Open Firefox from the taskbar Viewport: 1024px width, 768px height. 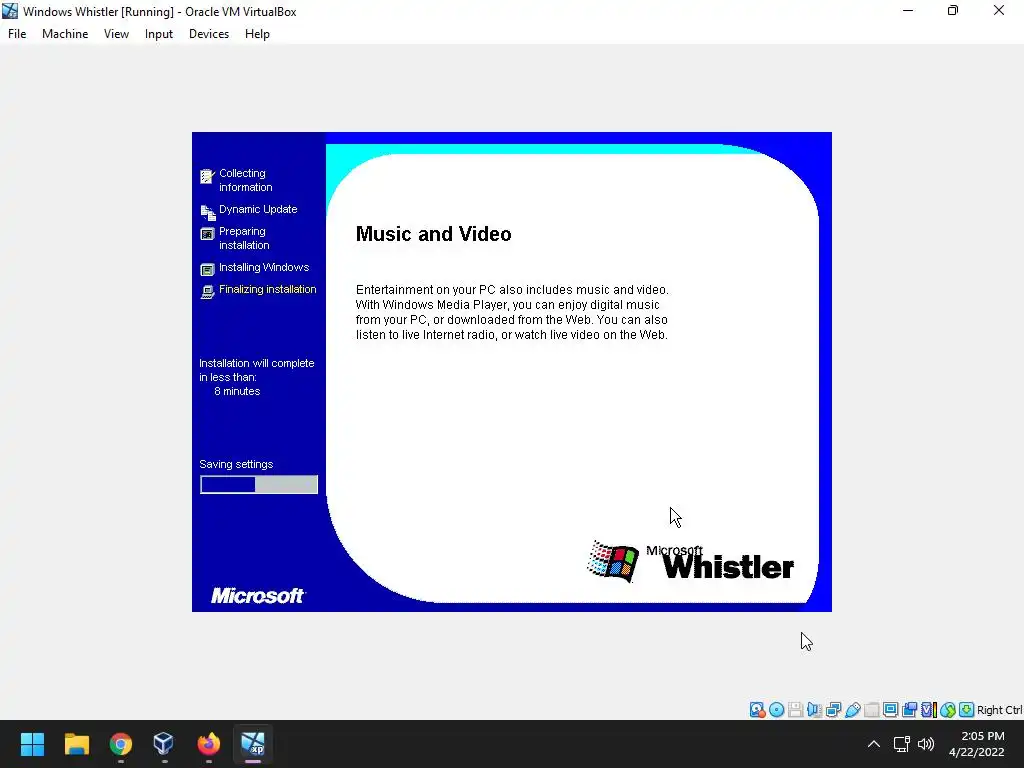pyautogui.click(x=208, y=744)
